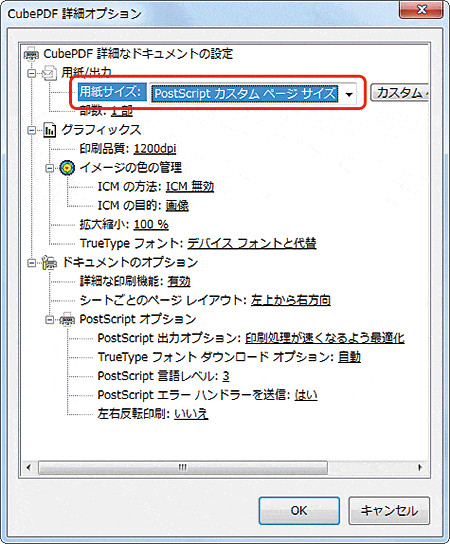Click the 部数 value 1 部
Image resolution: width=450 pixels, height=544 pixels.
(x=122, y=111)
